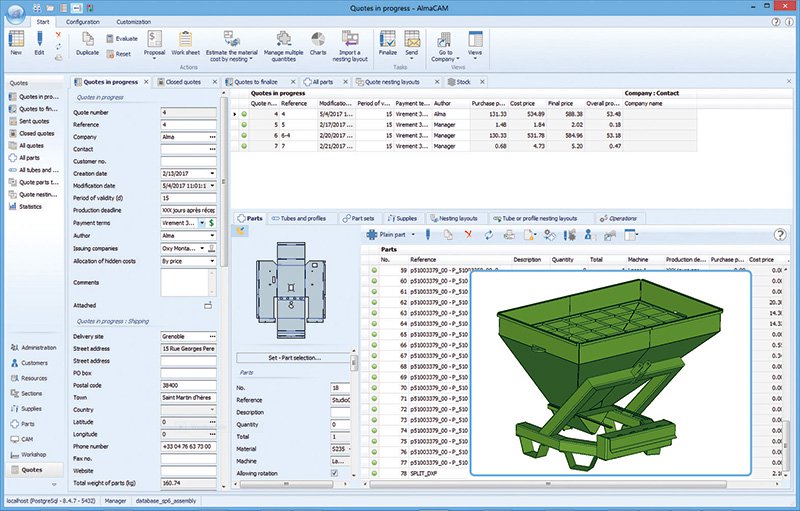Open the Work sheet tool
The image size is (800, 511).
point(186,40)
